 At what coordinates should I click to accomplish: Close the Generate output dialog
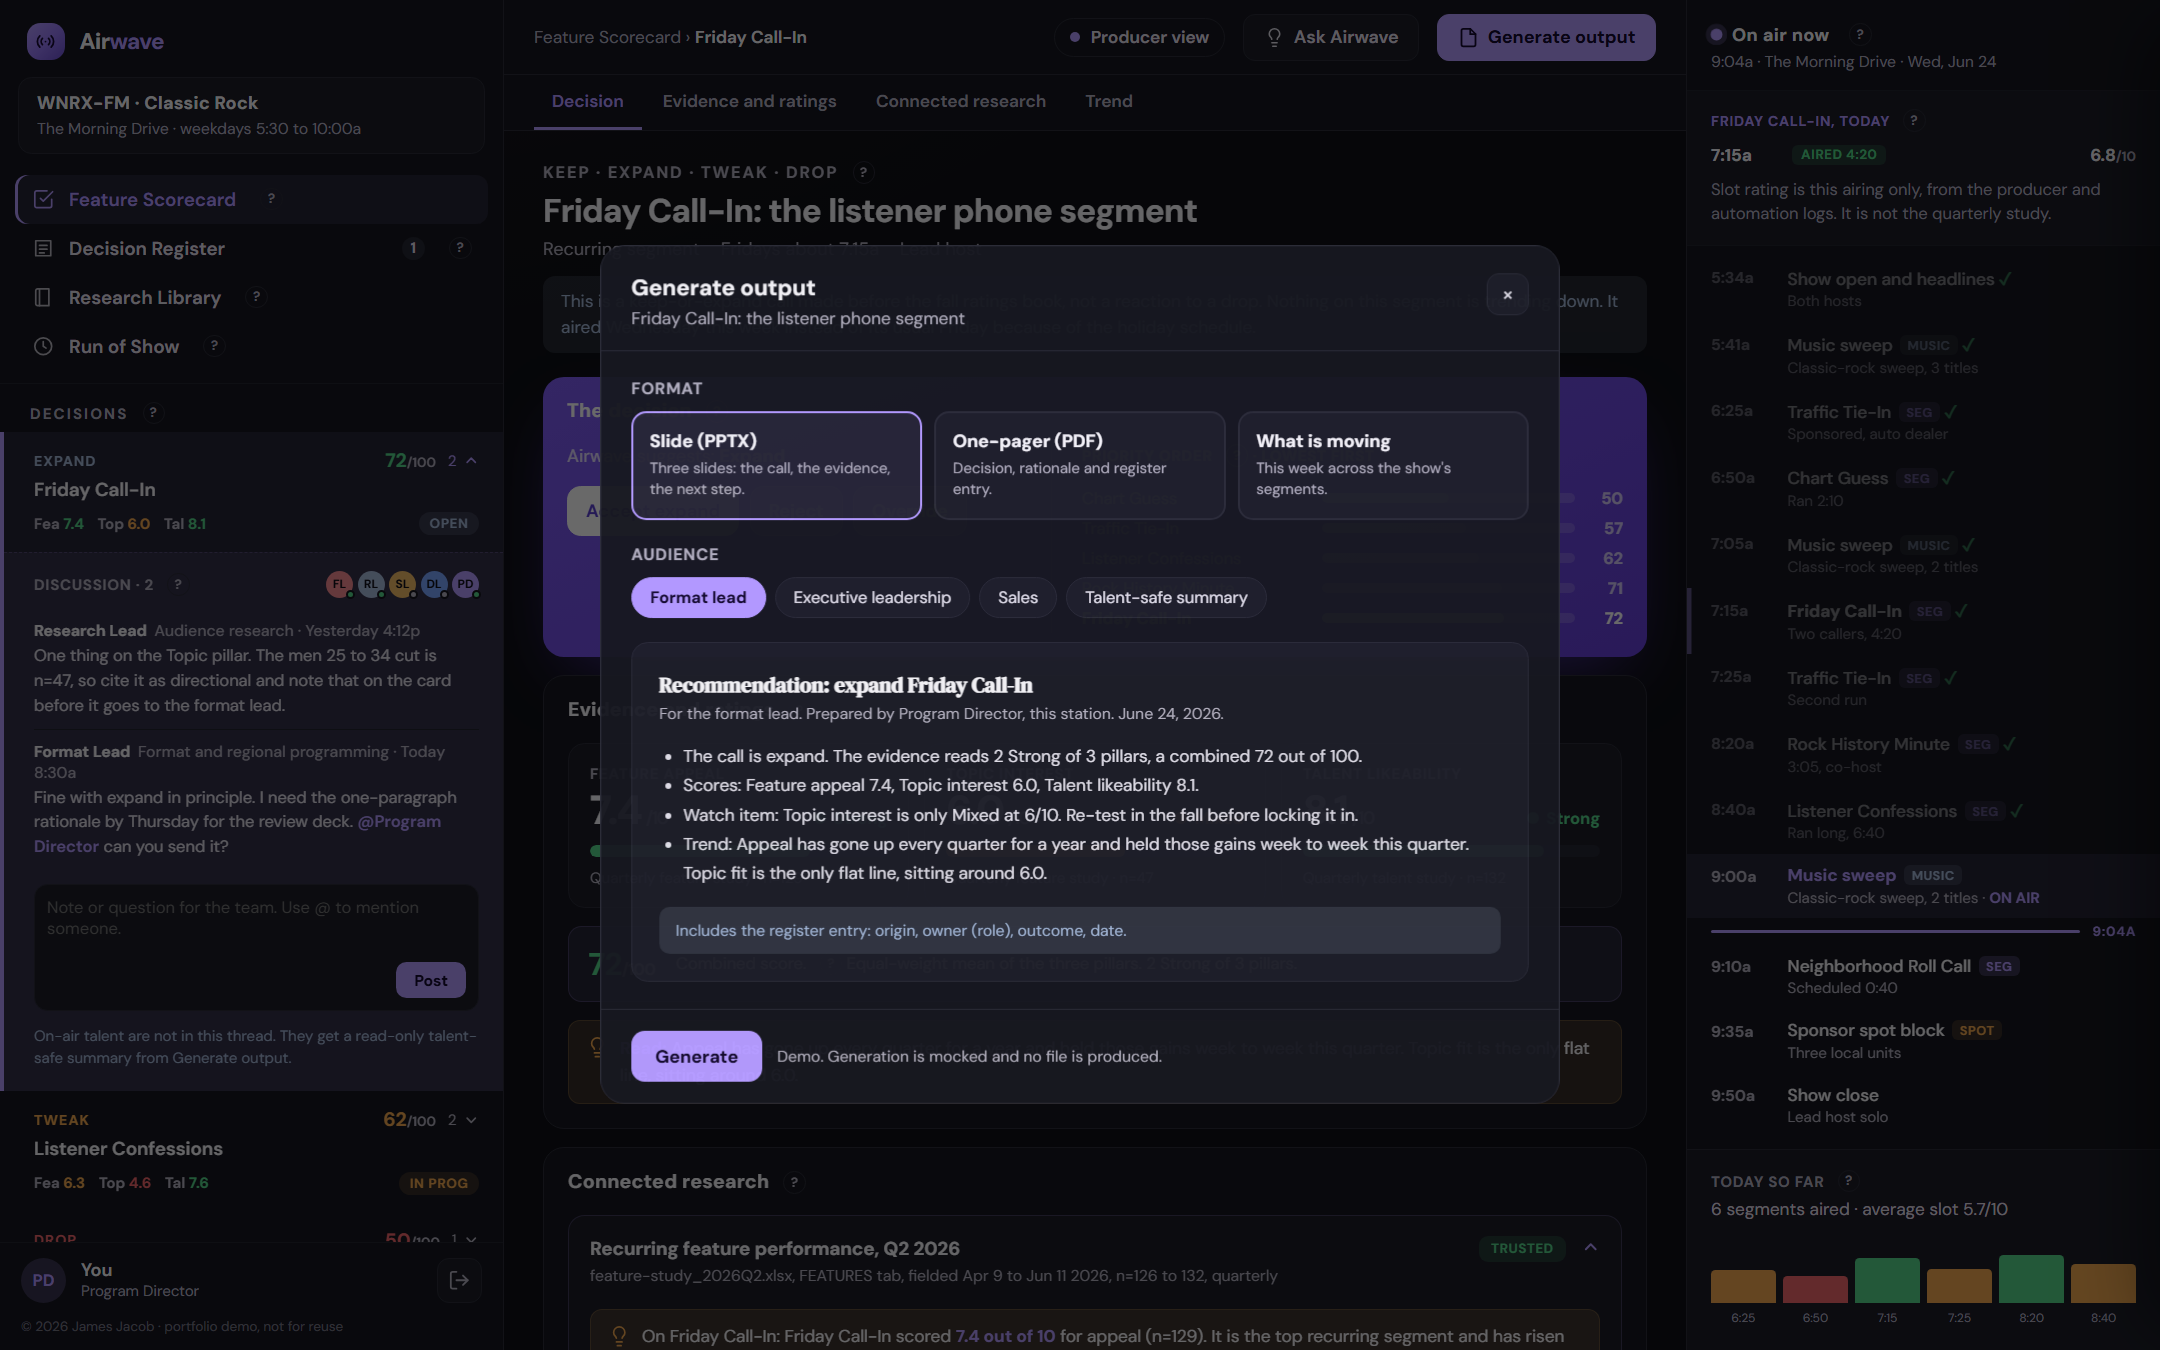click(1507, 295)
